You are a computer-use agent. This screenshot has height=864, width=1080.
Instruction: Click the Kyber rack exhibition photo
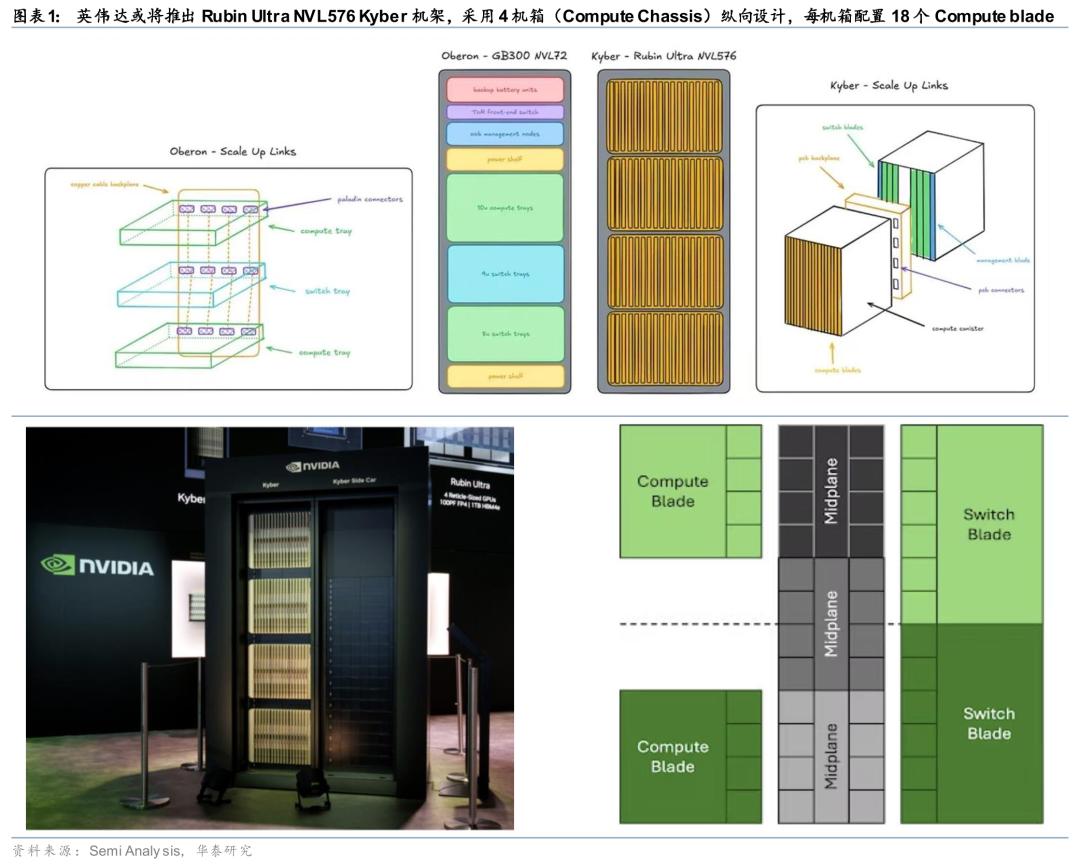pyautogui.click(x=270, y=628)
